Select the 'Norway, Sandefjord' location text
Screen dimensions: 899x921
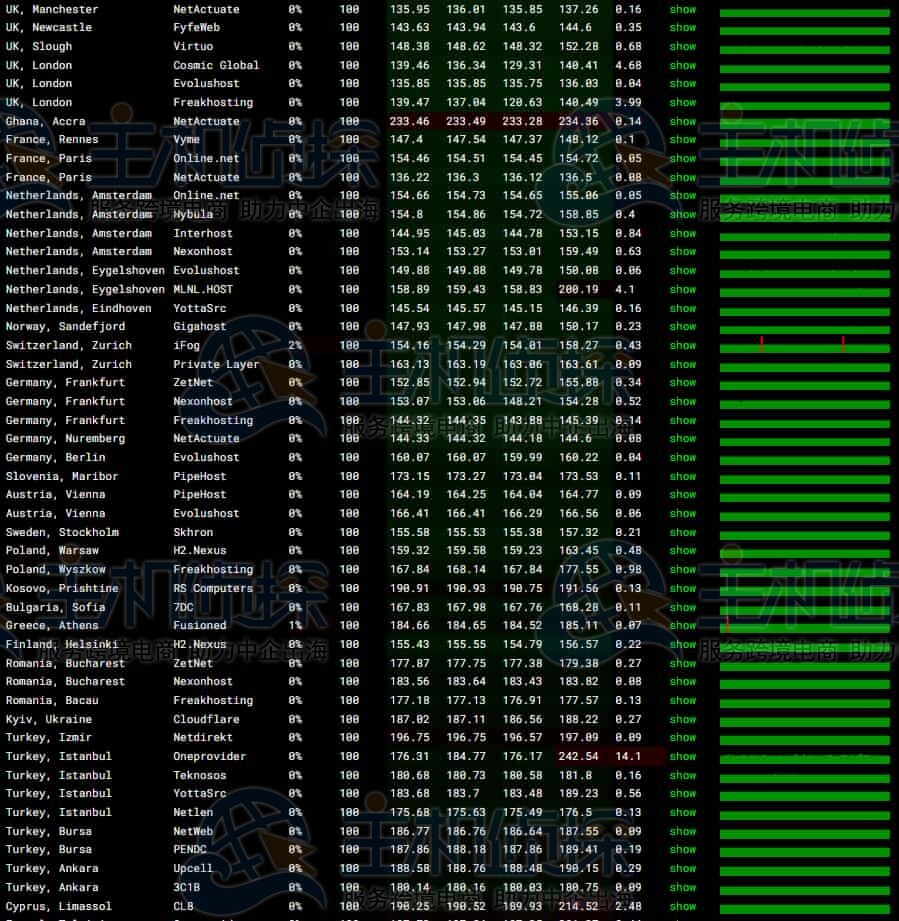[x=66, y=327]
